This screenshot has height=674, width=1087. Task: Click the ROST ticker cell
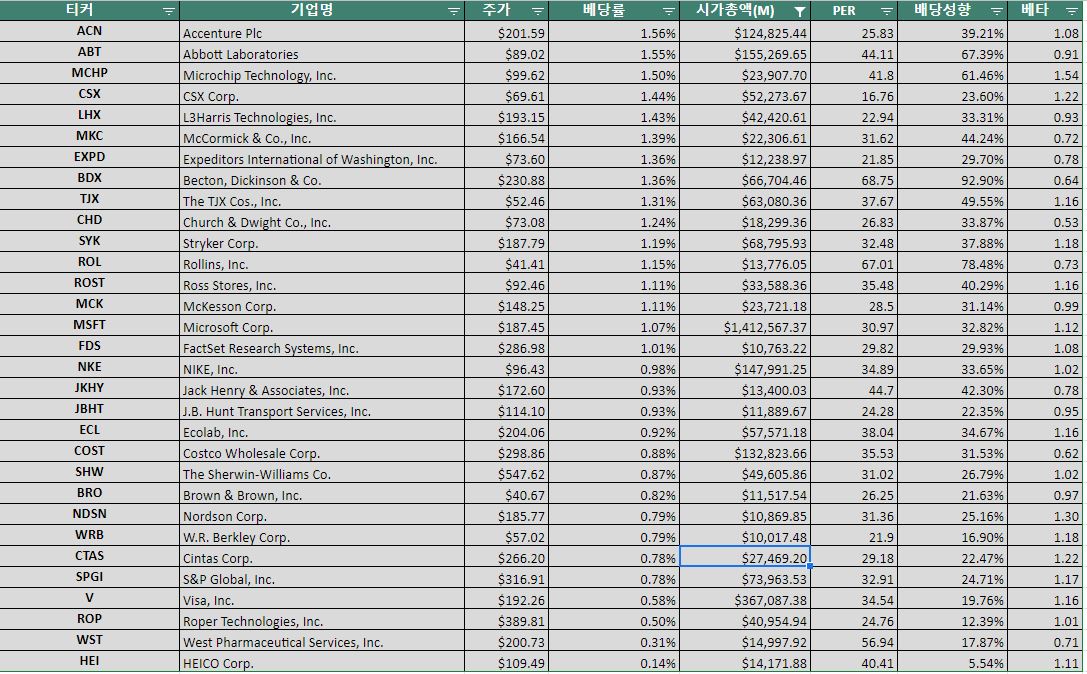[x=89, y=283]
